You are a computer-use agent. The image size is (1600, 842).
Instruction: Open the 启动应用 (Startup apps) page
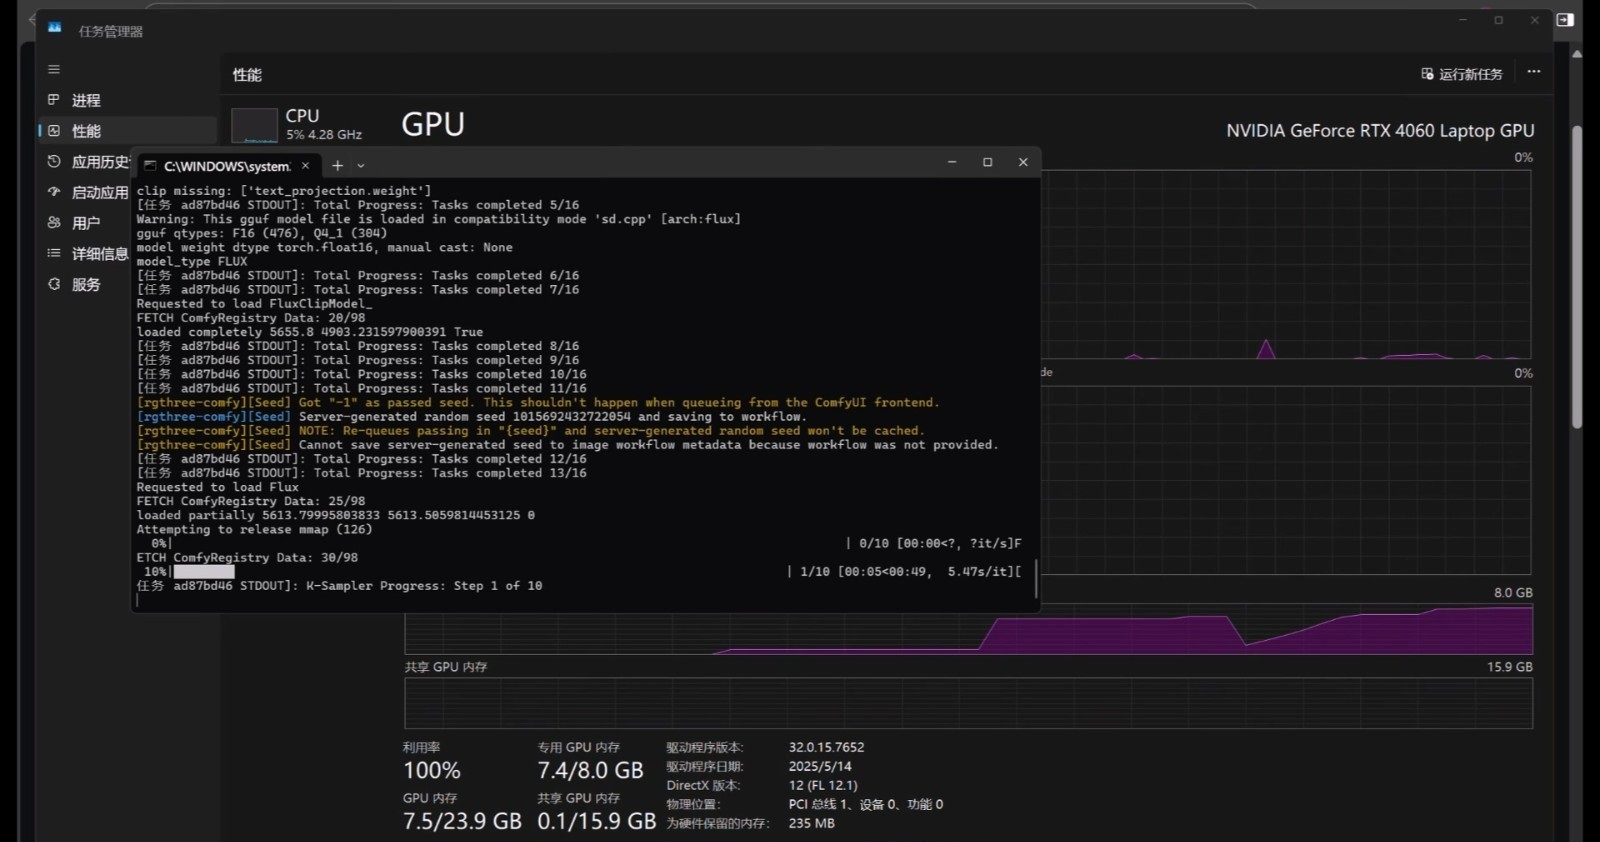(98, 192)
